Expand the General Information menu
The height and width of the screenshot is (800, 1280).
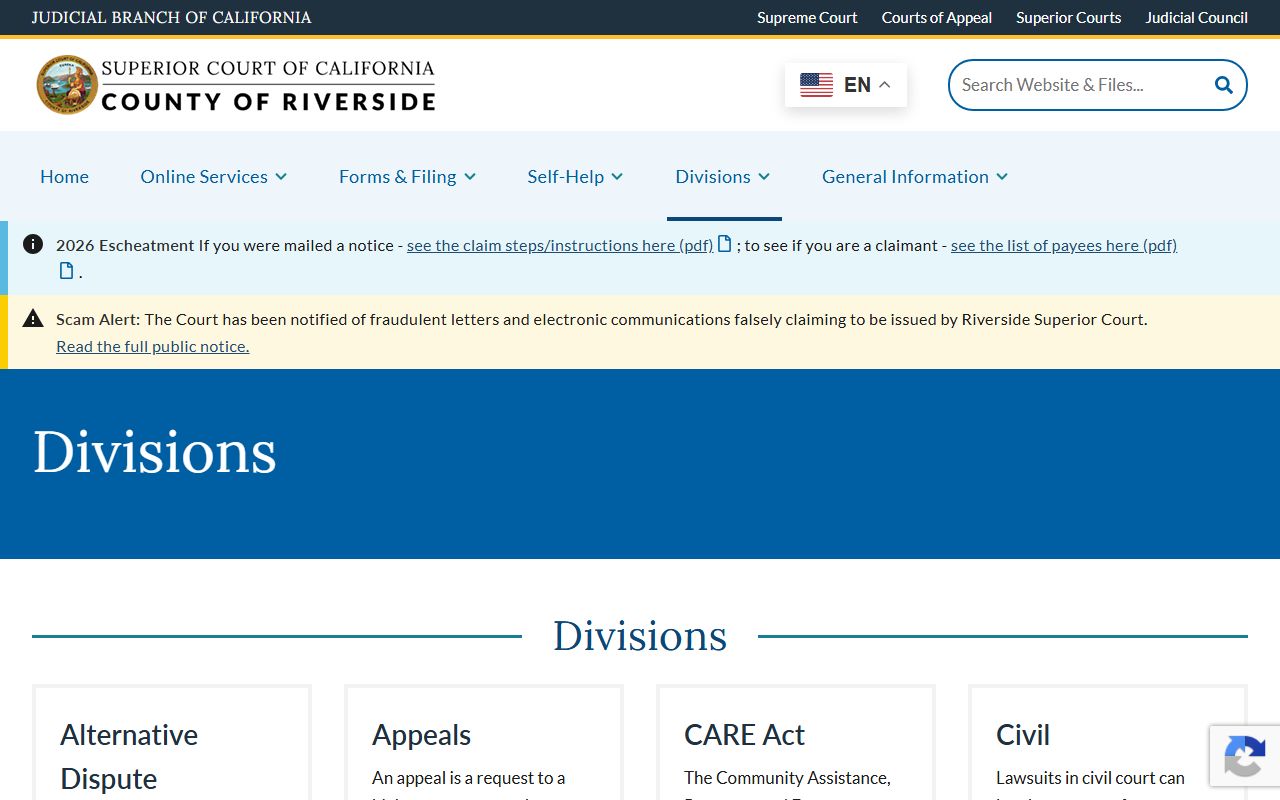[915, 176]
